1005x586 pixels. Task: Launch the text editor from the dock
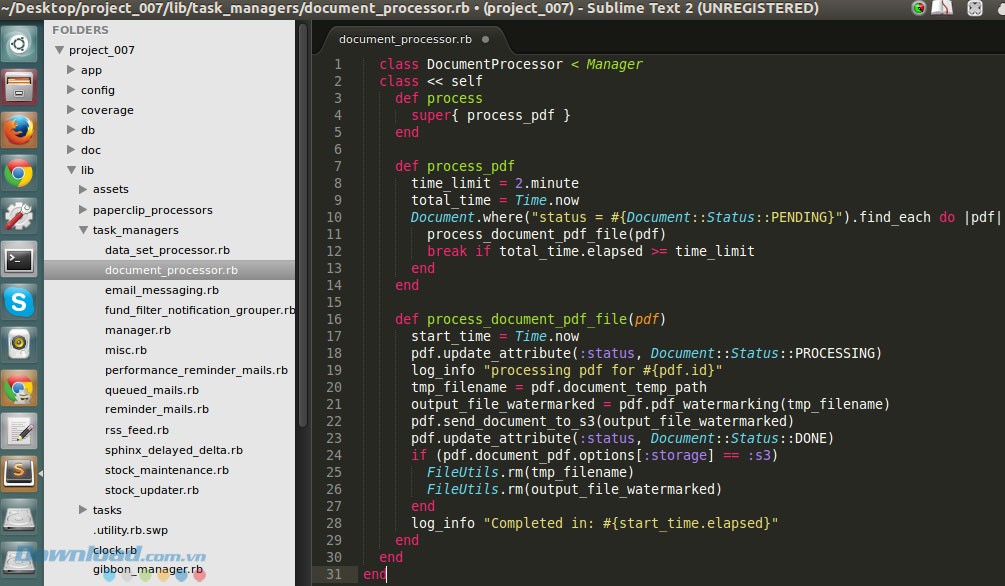(x=20, y=432)
